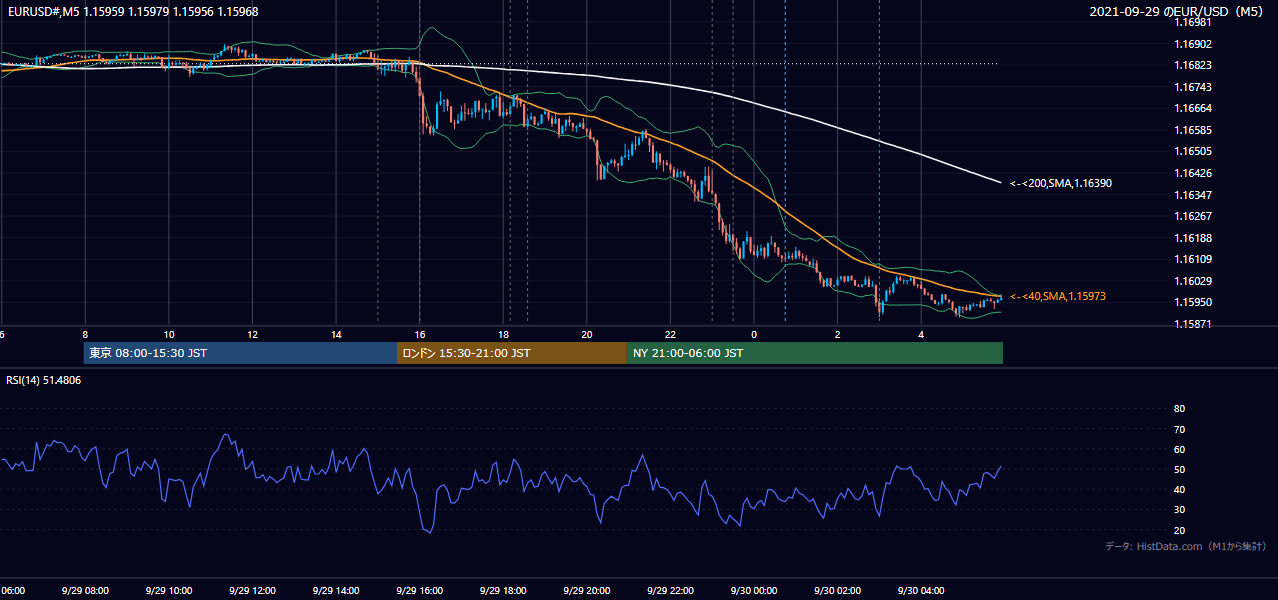Image resolution: width=1278 pixels, height=600 pixels.
Task: Click the 9/29 22:00 bottom time label
Action: (x=670, y=590)
